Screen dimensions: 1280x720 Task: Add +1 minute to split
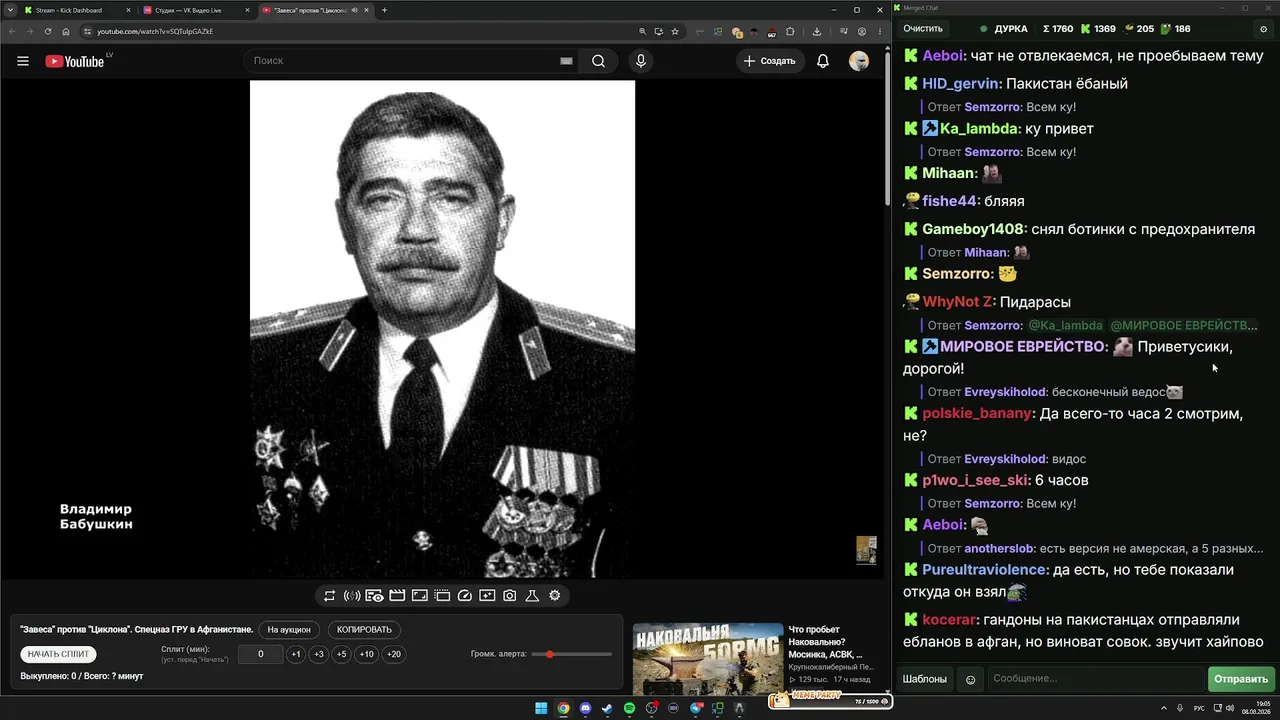point(296,655)
